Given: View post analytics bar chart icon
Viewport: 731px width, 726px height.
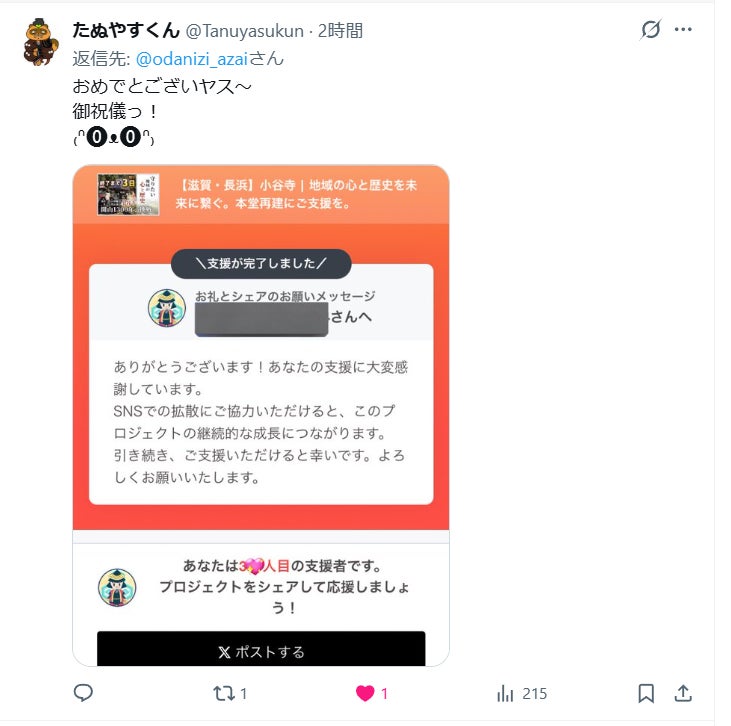Looking at the screenshot, I should click(x=505, y=693).
